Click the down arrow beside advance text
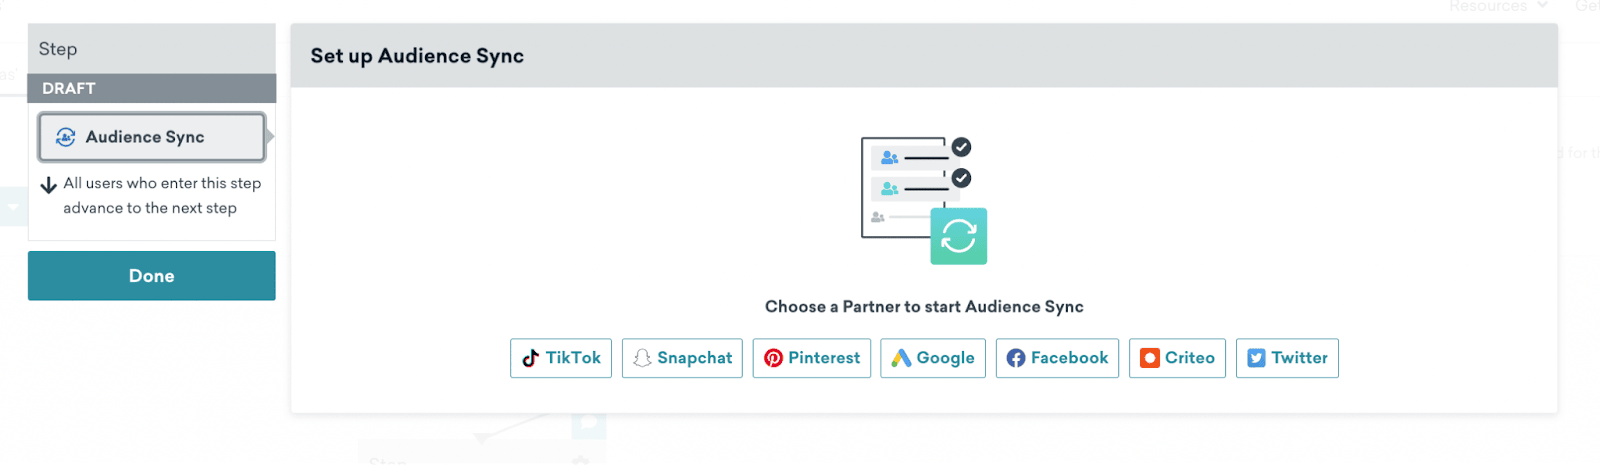 pos(48,185)
